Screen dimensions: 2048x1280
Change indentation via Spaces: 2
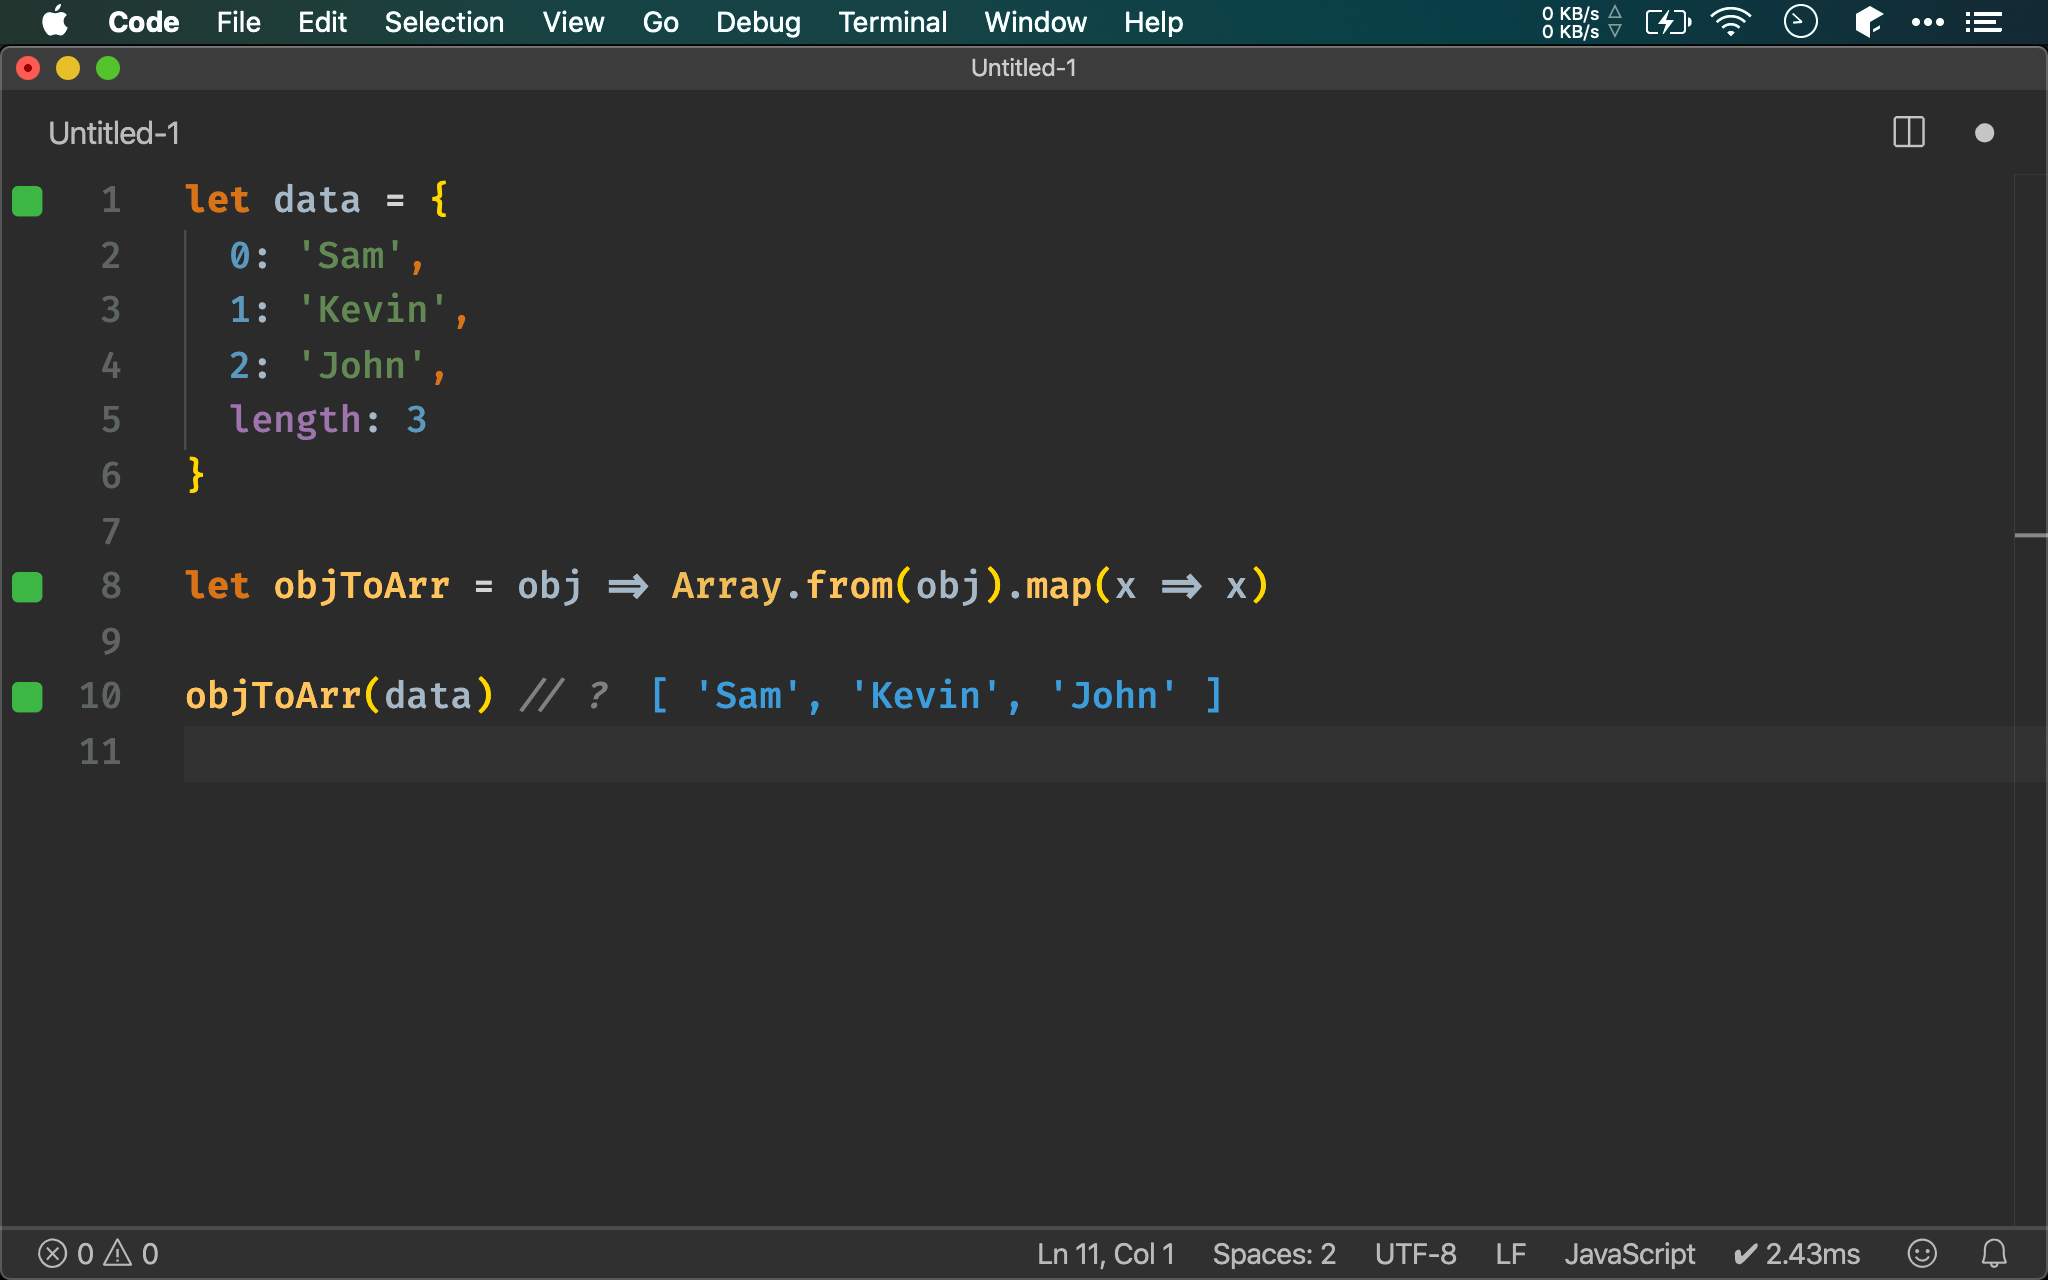(1273, 1253)
